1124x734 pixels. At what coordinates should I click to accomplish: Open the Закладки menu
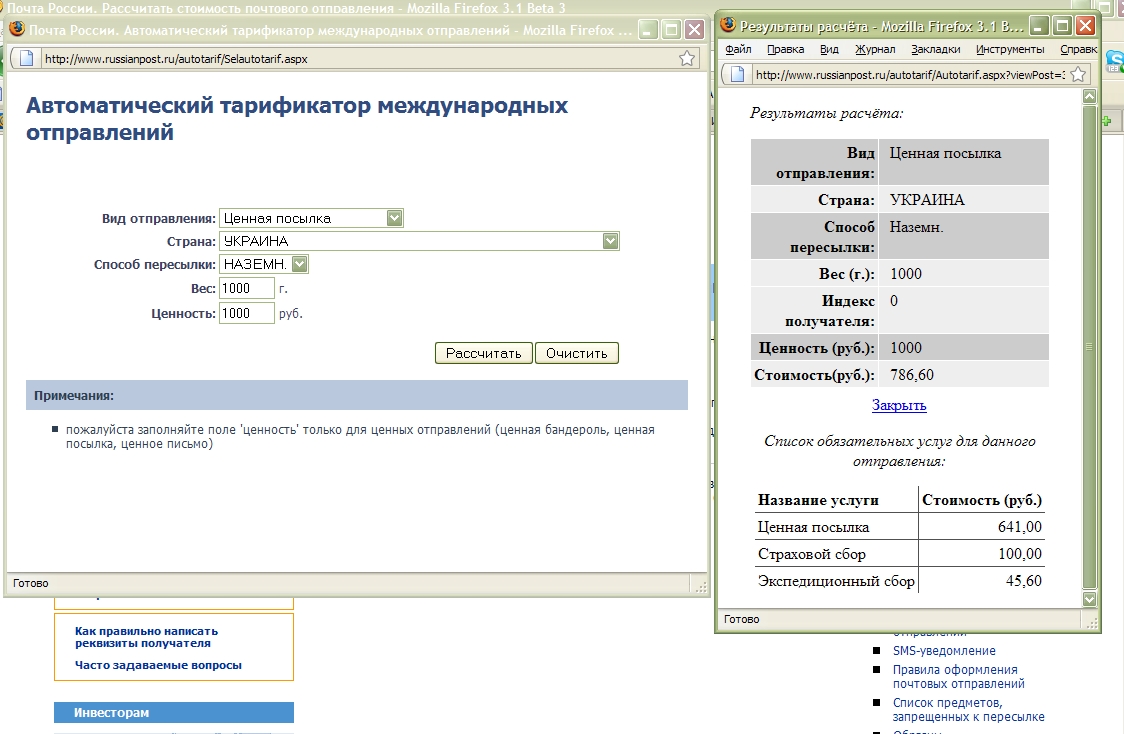click(936, 49)
